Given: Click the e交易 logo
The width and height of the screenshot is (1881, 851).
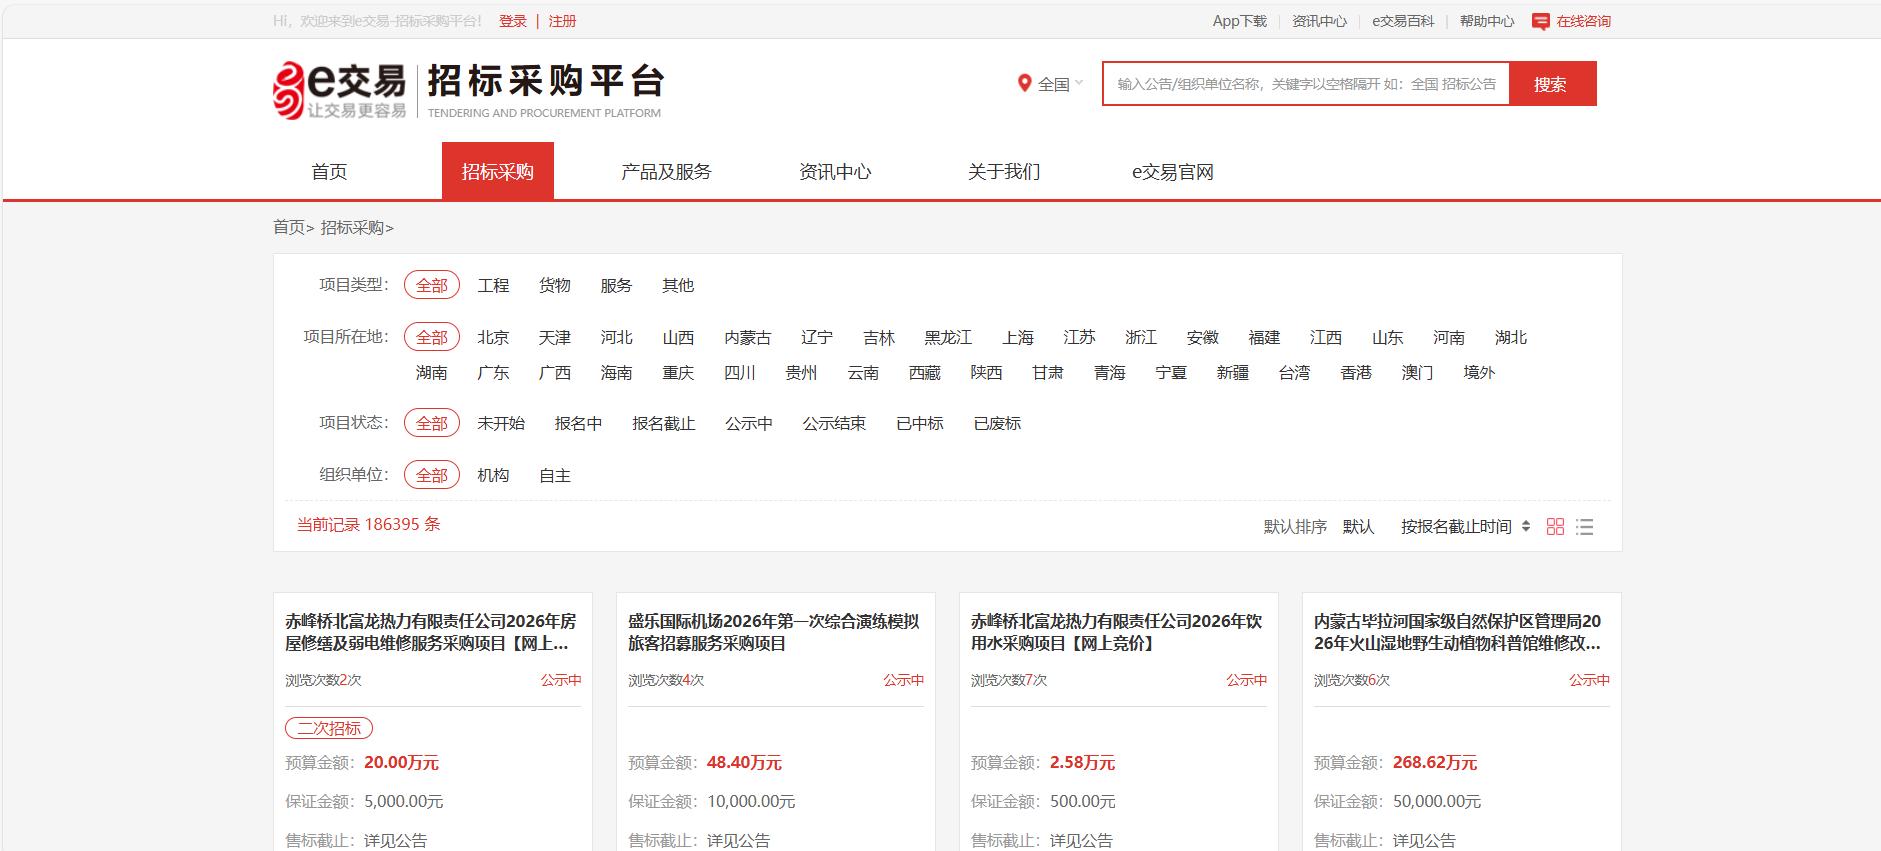Looking at the screenshot, I should tap(340, 90).
